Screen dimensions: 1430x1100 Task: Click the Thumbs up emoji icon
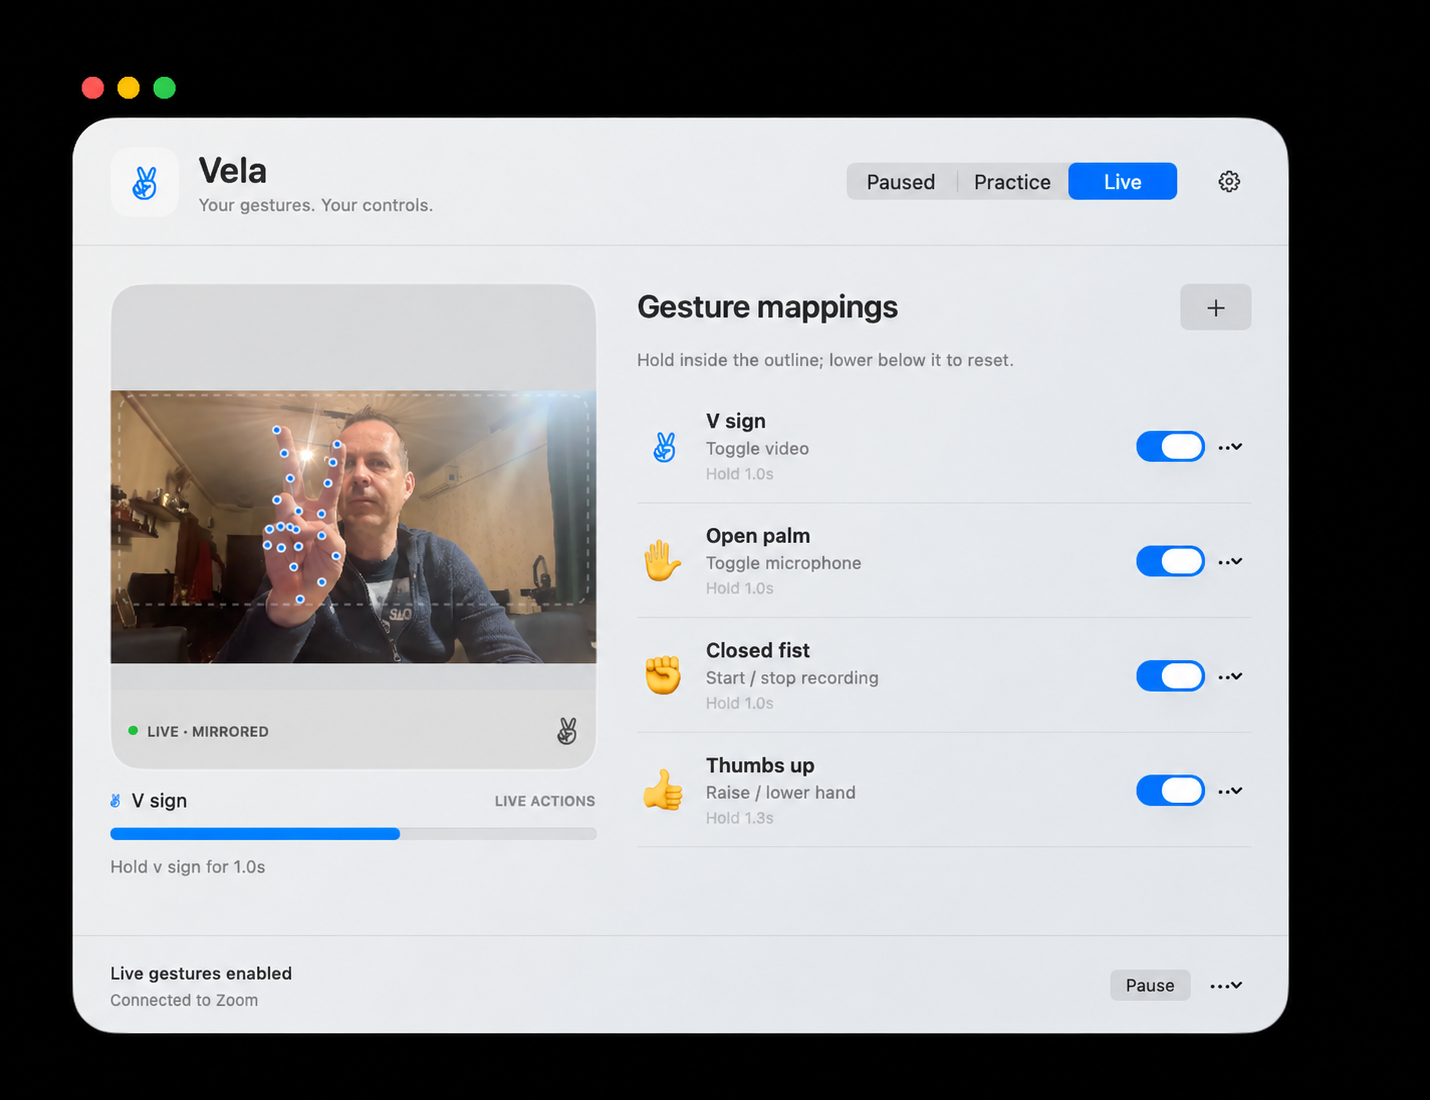(662, 790)
